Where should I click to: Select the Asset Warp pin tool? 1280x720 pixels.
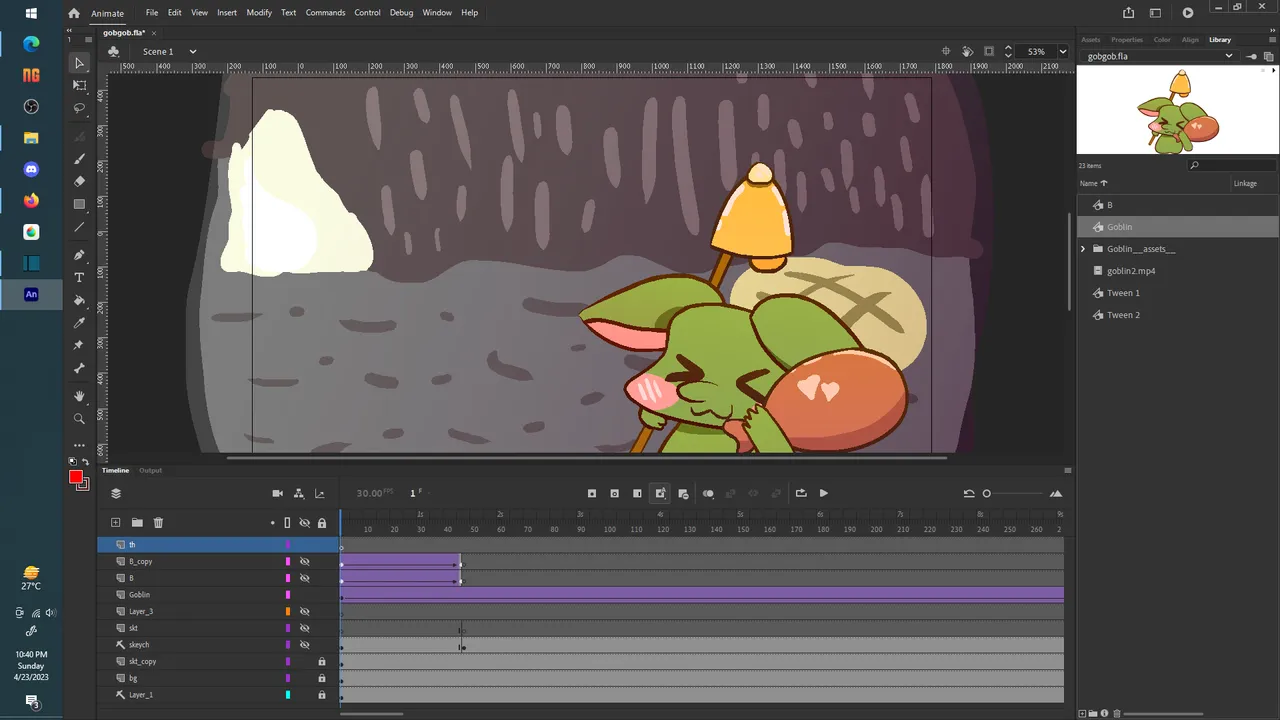80,345
